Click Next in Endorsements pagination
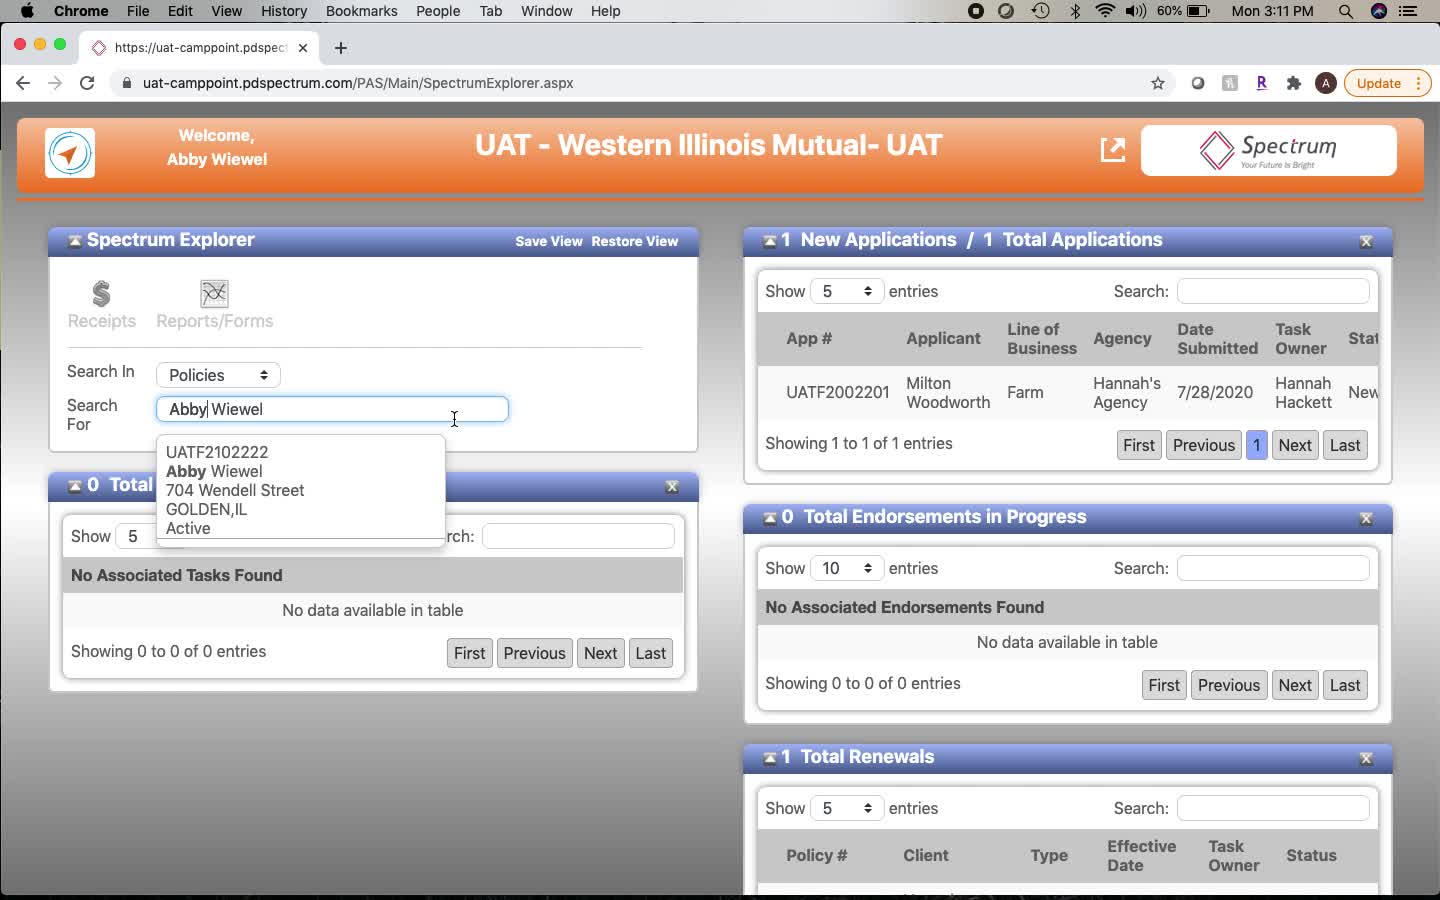 1295,685
